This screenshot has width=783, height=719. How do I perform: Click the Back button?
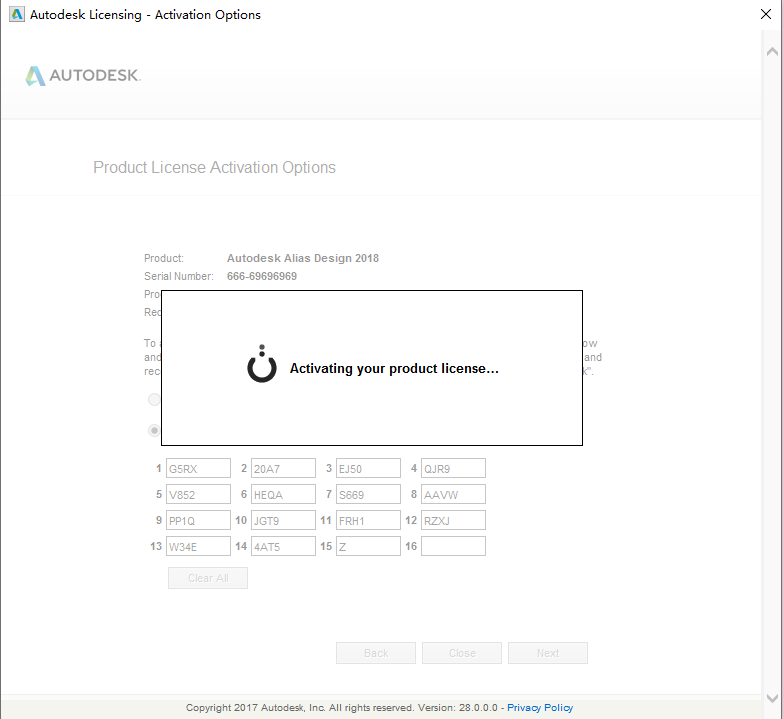pos(376,653)
